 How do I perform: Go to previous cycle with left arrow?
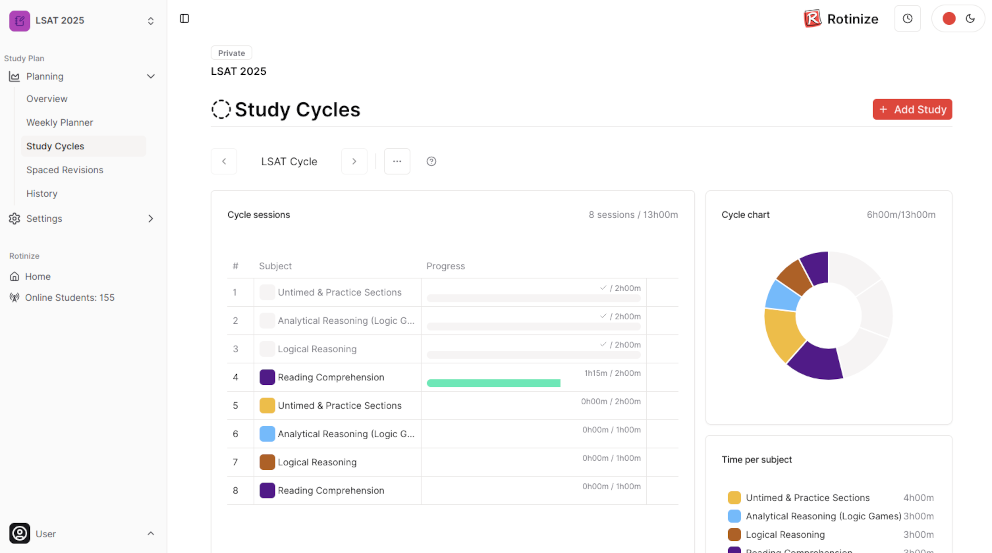point(223,162)
